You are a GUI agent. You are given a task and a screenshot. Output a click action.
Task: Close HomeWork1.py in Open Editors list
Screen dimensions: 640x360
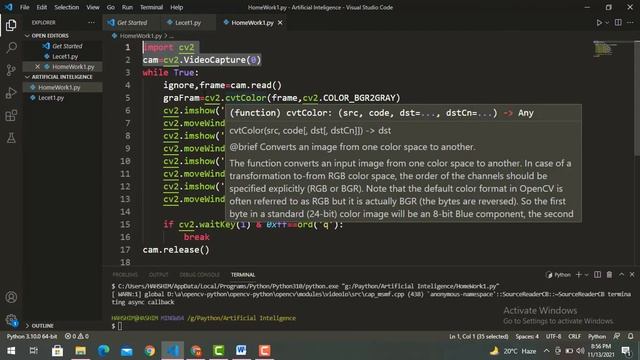tap(38, 67)
